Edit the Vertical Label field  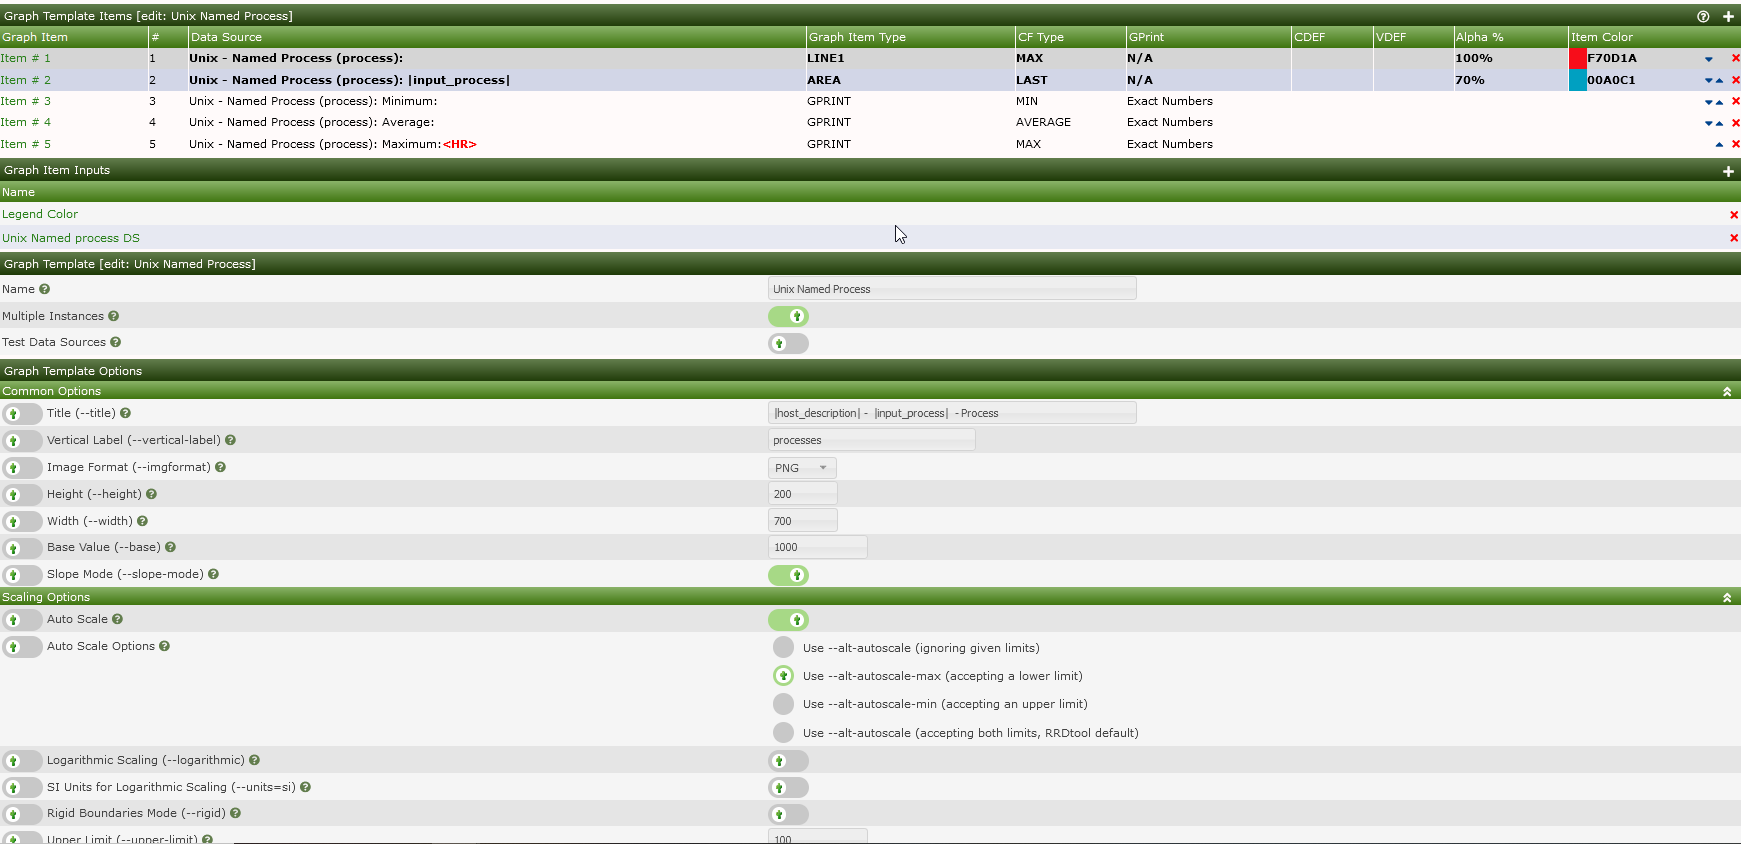(x=872, y=440)
